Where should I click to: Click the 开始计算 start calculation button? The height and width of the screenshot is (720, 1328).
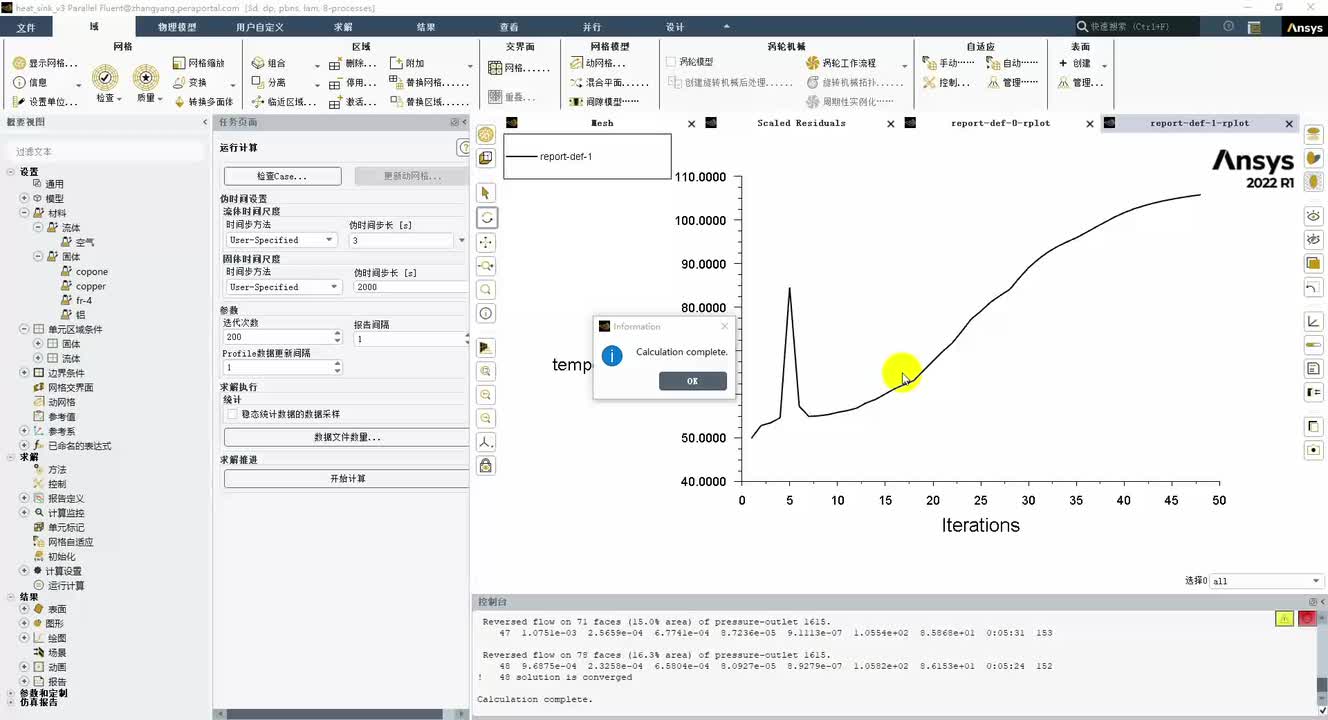(x=346, y=479)
